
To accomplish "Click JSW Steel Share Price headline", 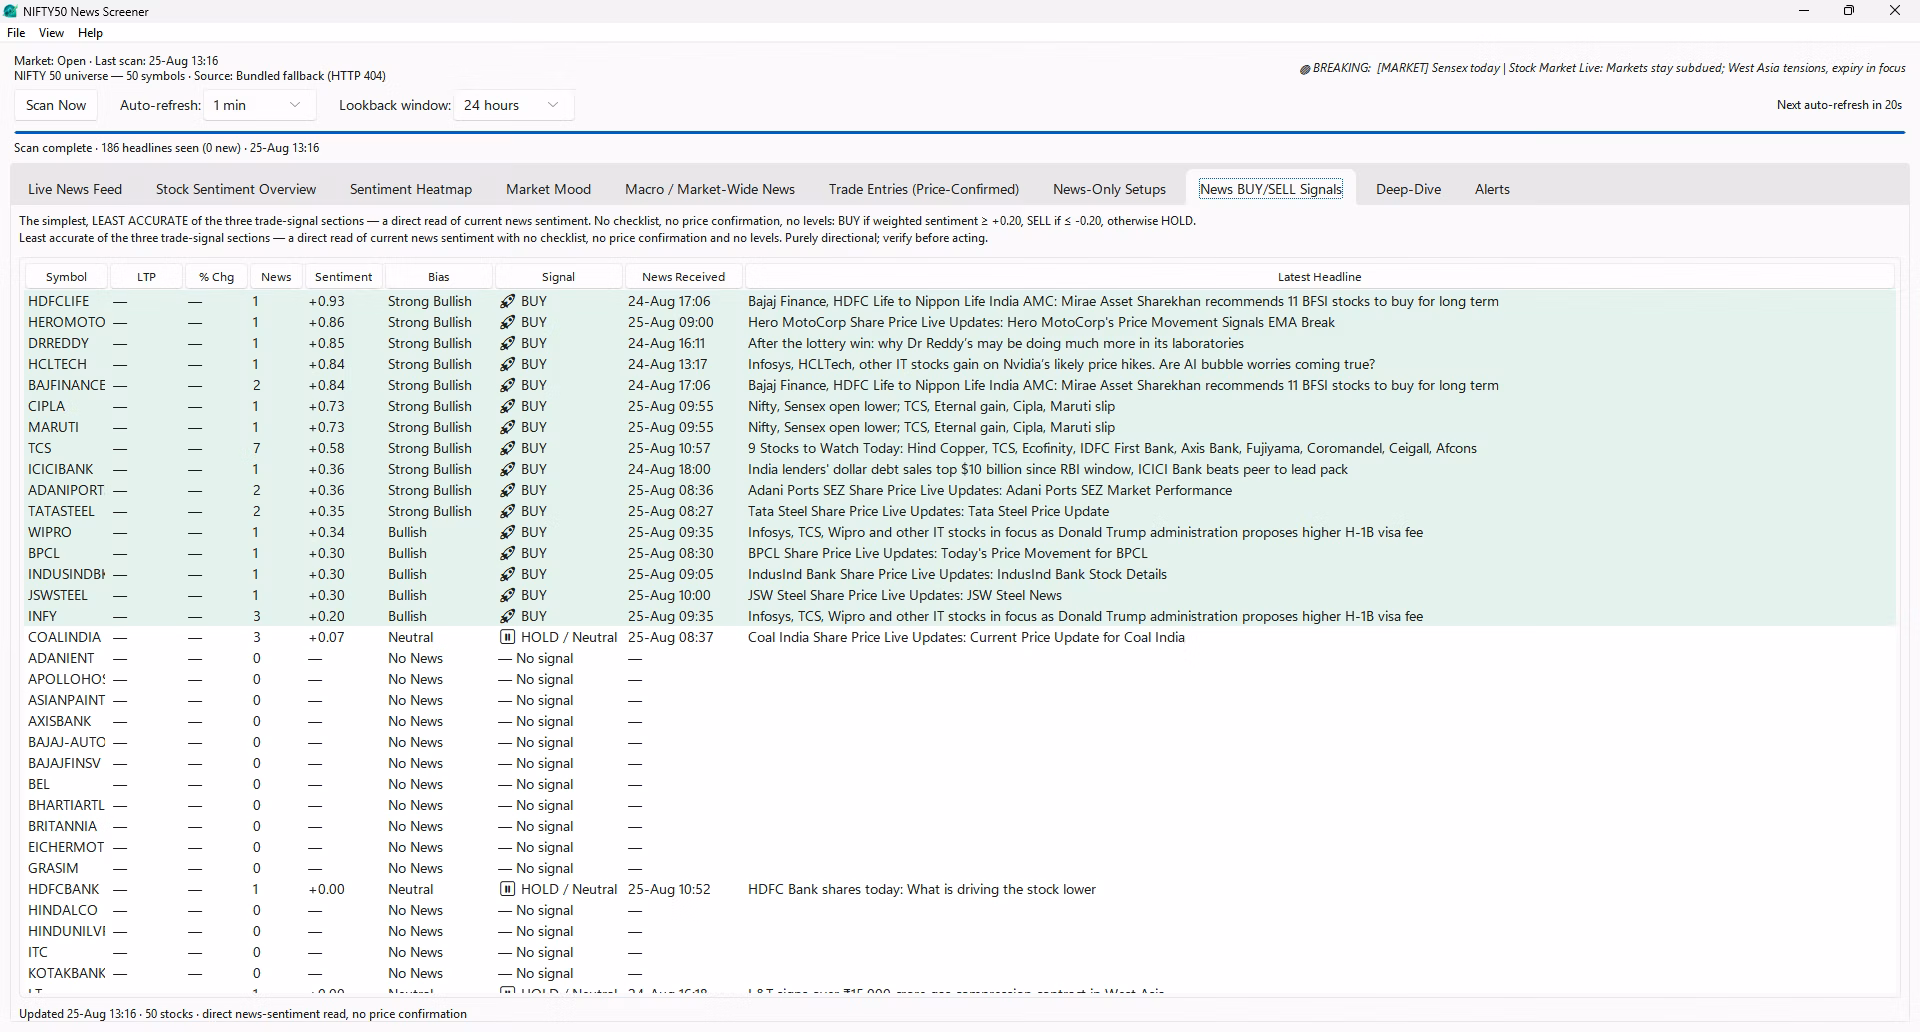I will pos(905,595).
